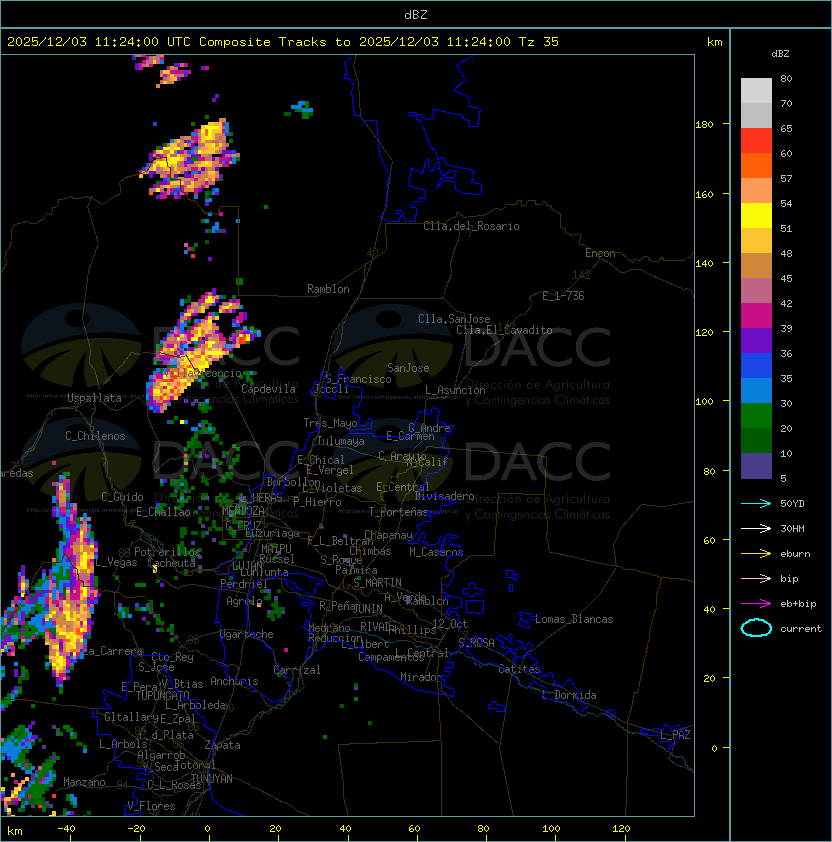Pick the purple 36-39 dBZ band

point(756,340)
